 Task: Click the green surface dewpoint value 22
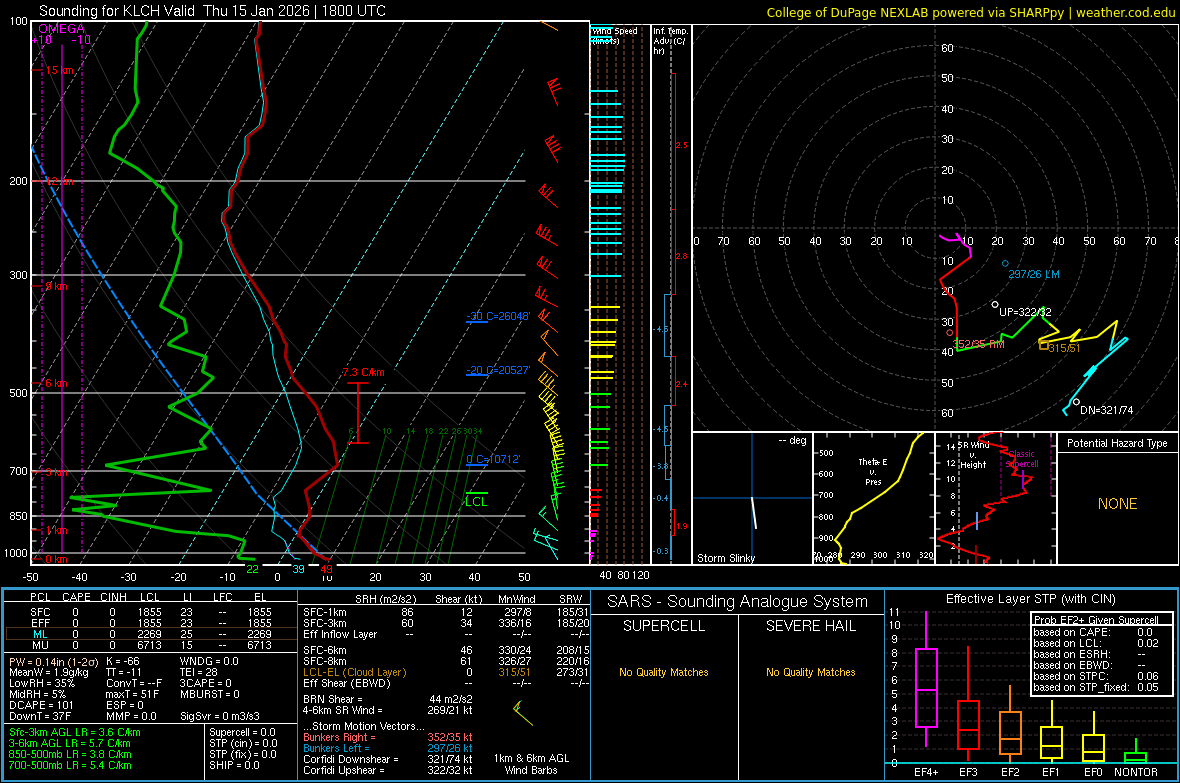point(253,569)
